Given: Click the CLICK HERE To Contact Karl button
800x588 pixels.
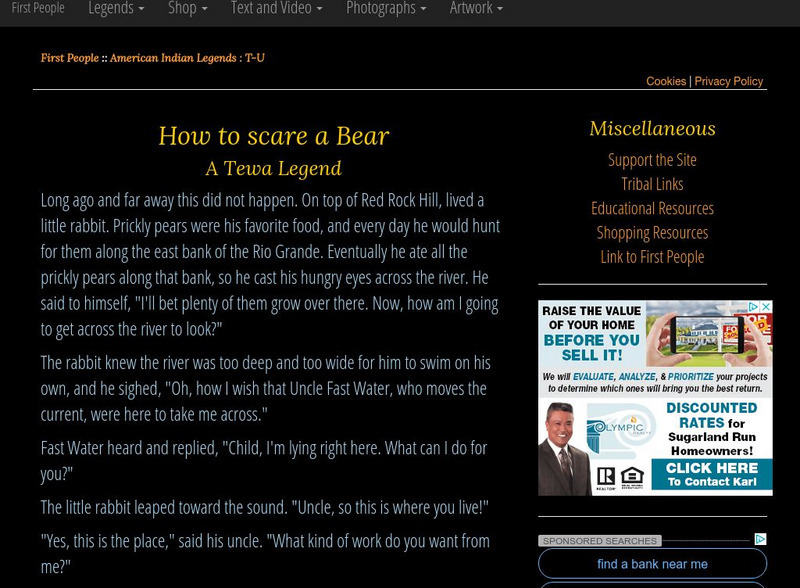Looking at the screenshot, I should [712, 474].
